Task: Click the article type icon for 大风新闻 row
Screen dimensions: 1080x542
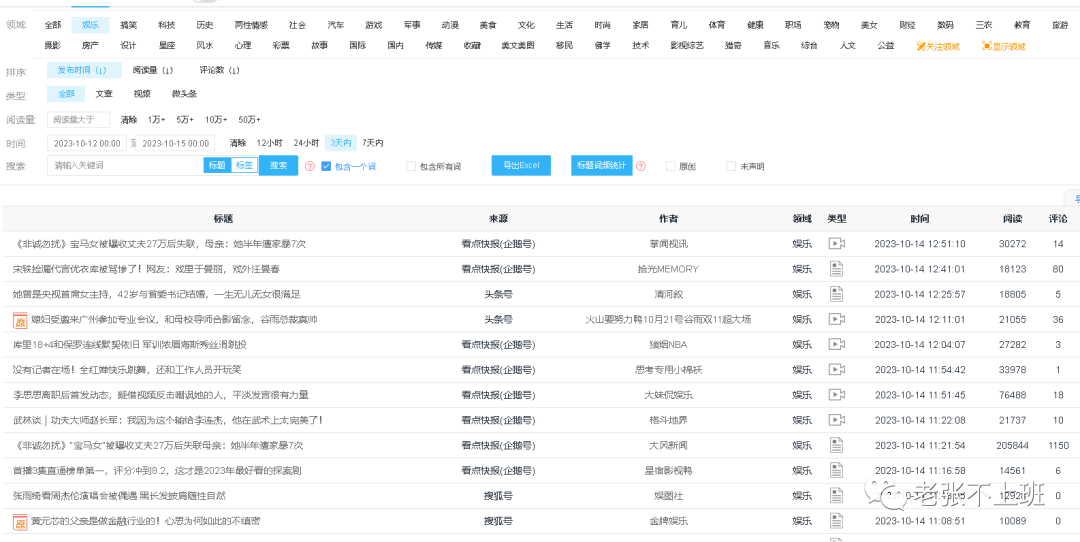Action: point(836,446)
